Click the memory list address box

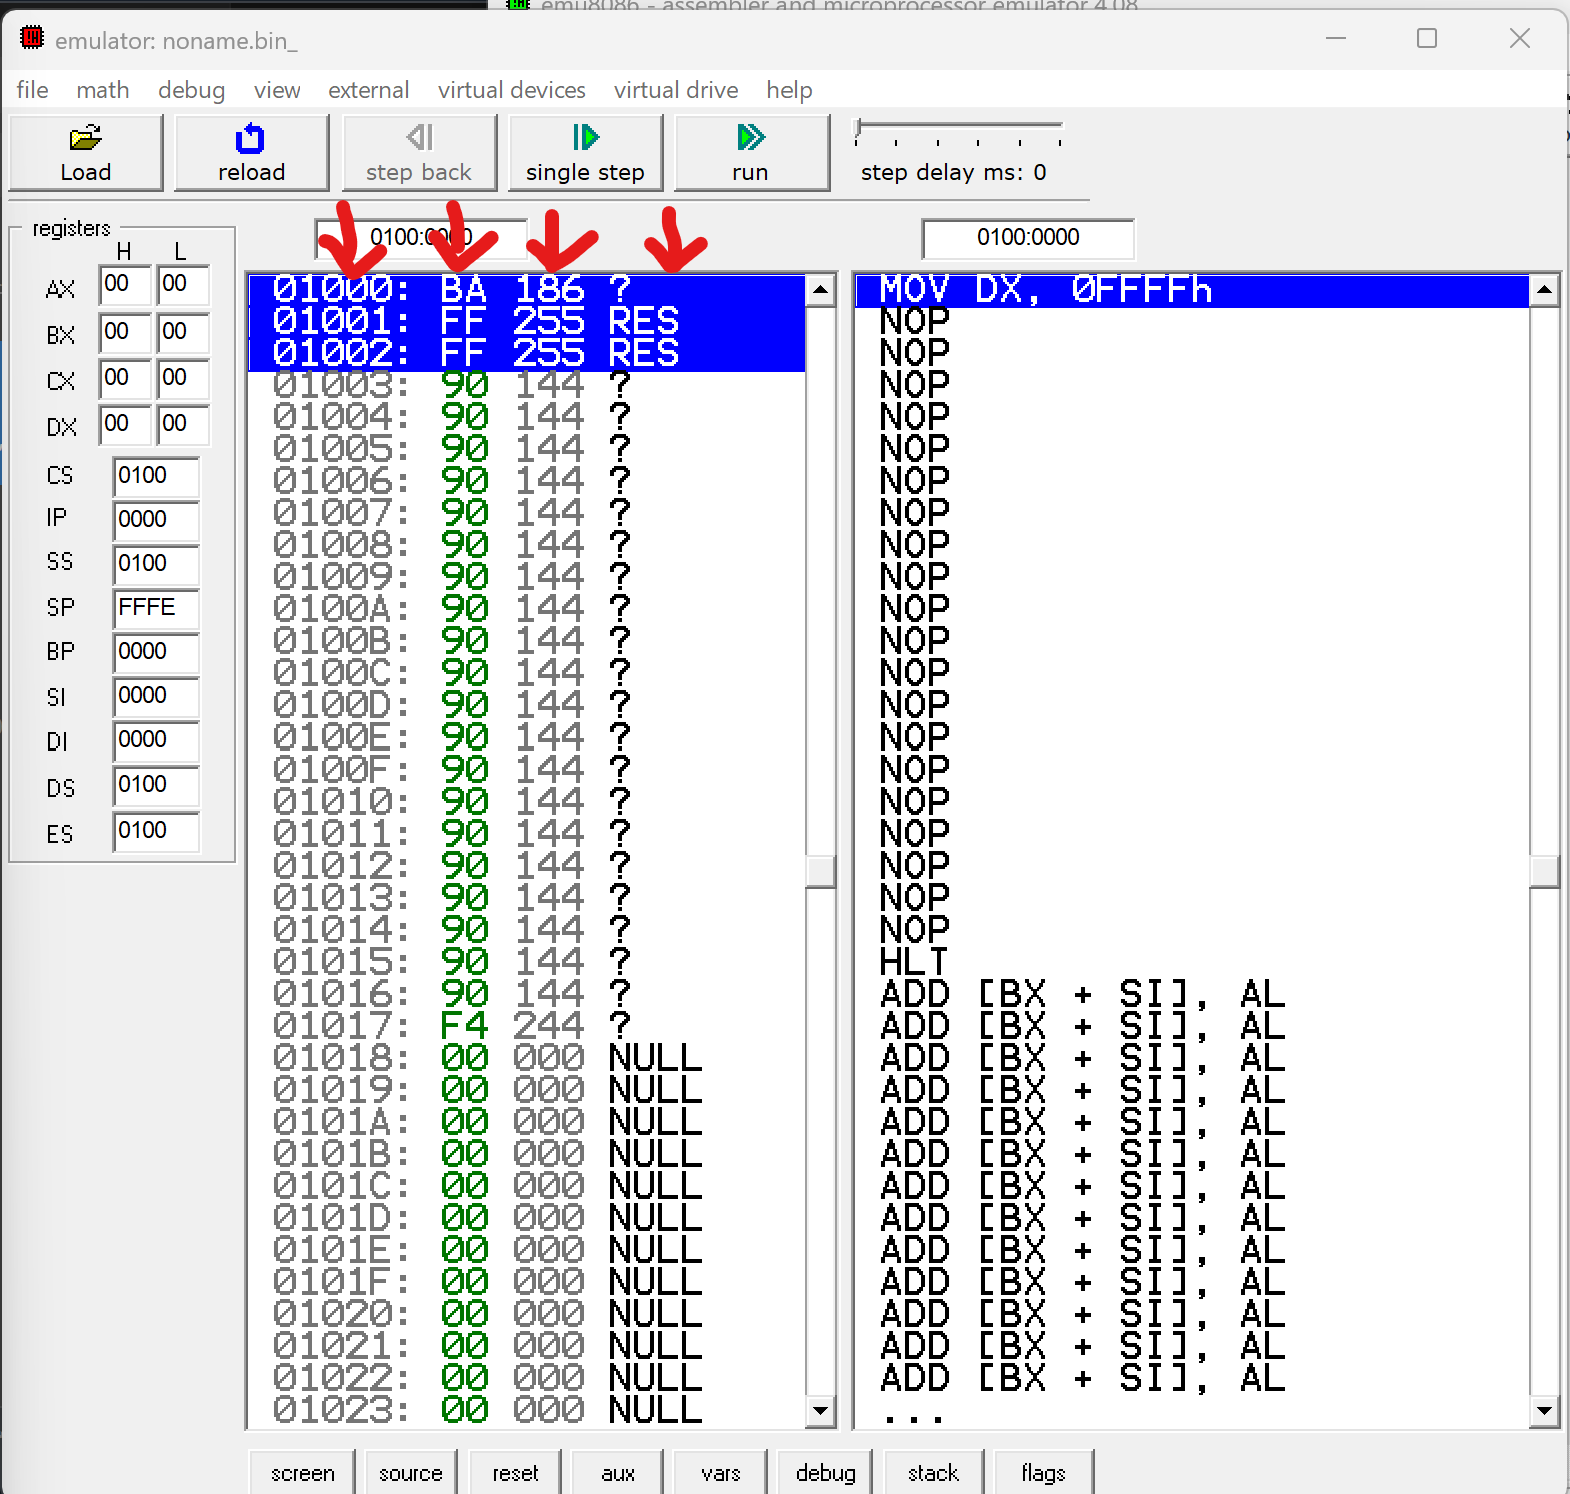coord(421,238)
